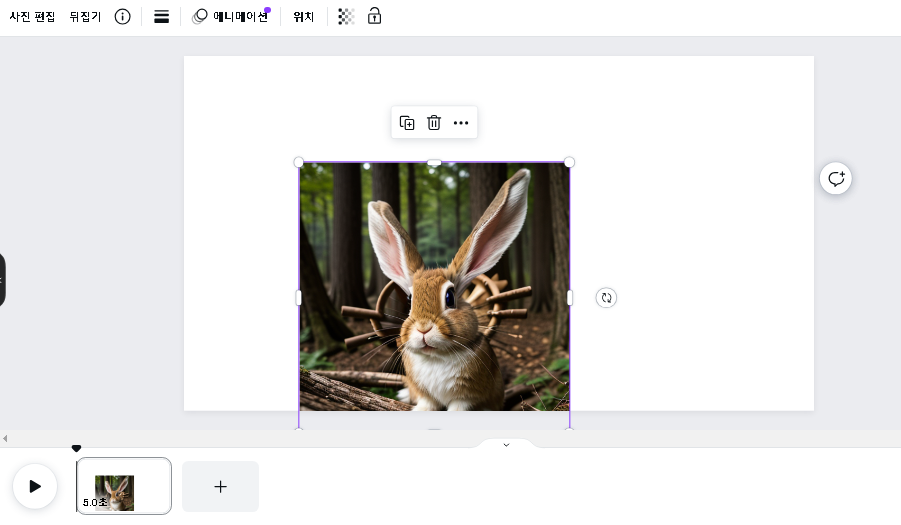Viewport: 901px width, 525px height.
Task: Collapse the timeline using the chevron
Action: [x=506, y=445]
